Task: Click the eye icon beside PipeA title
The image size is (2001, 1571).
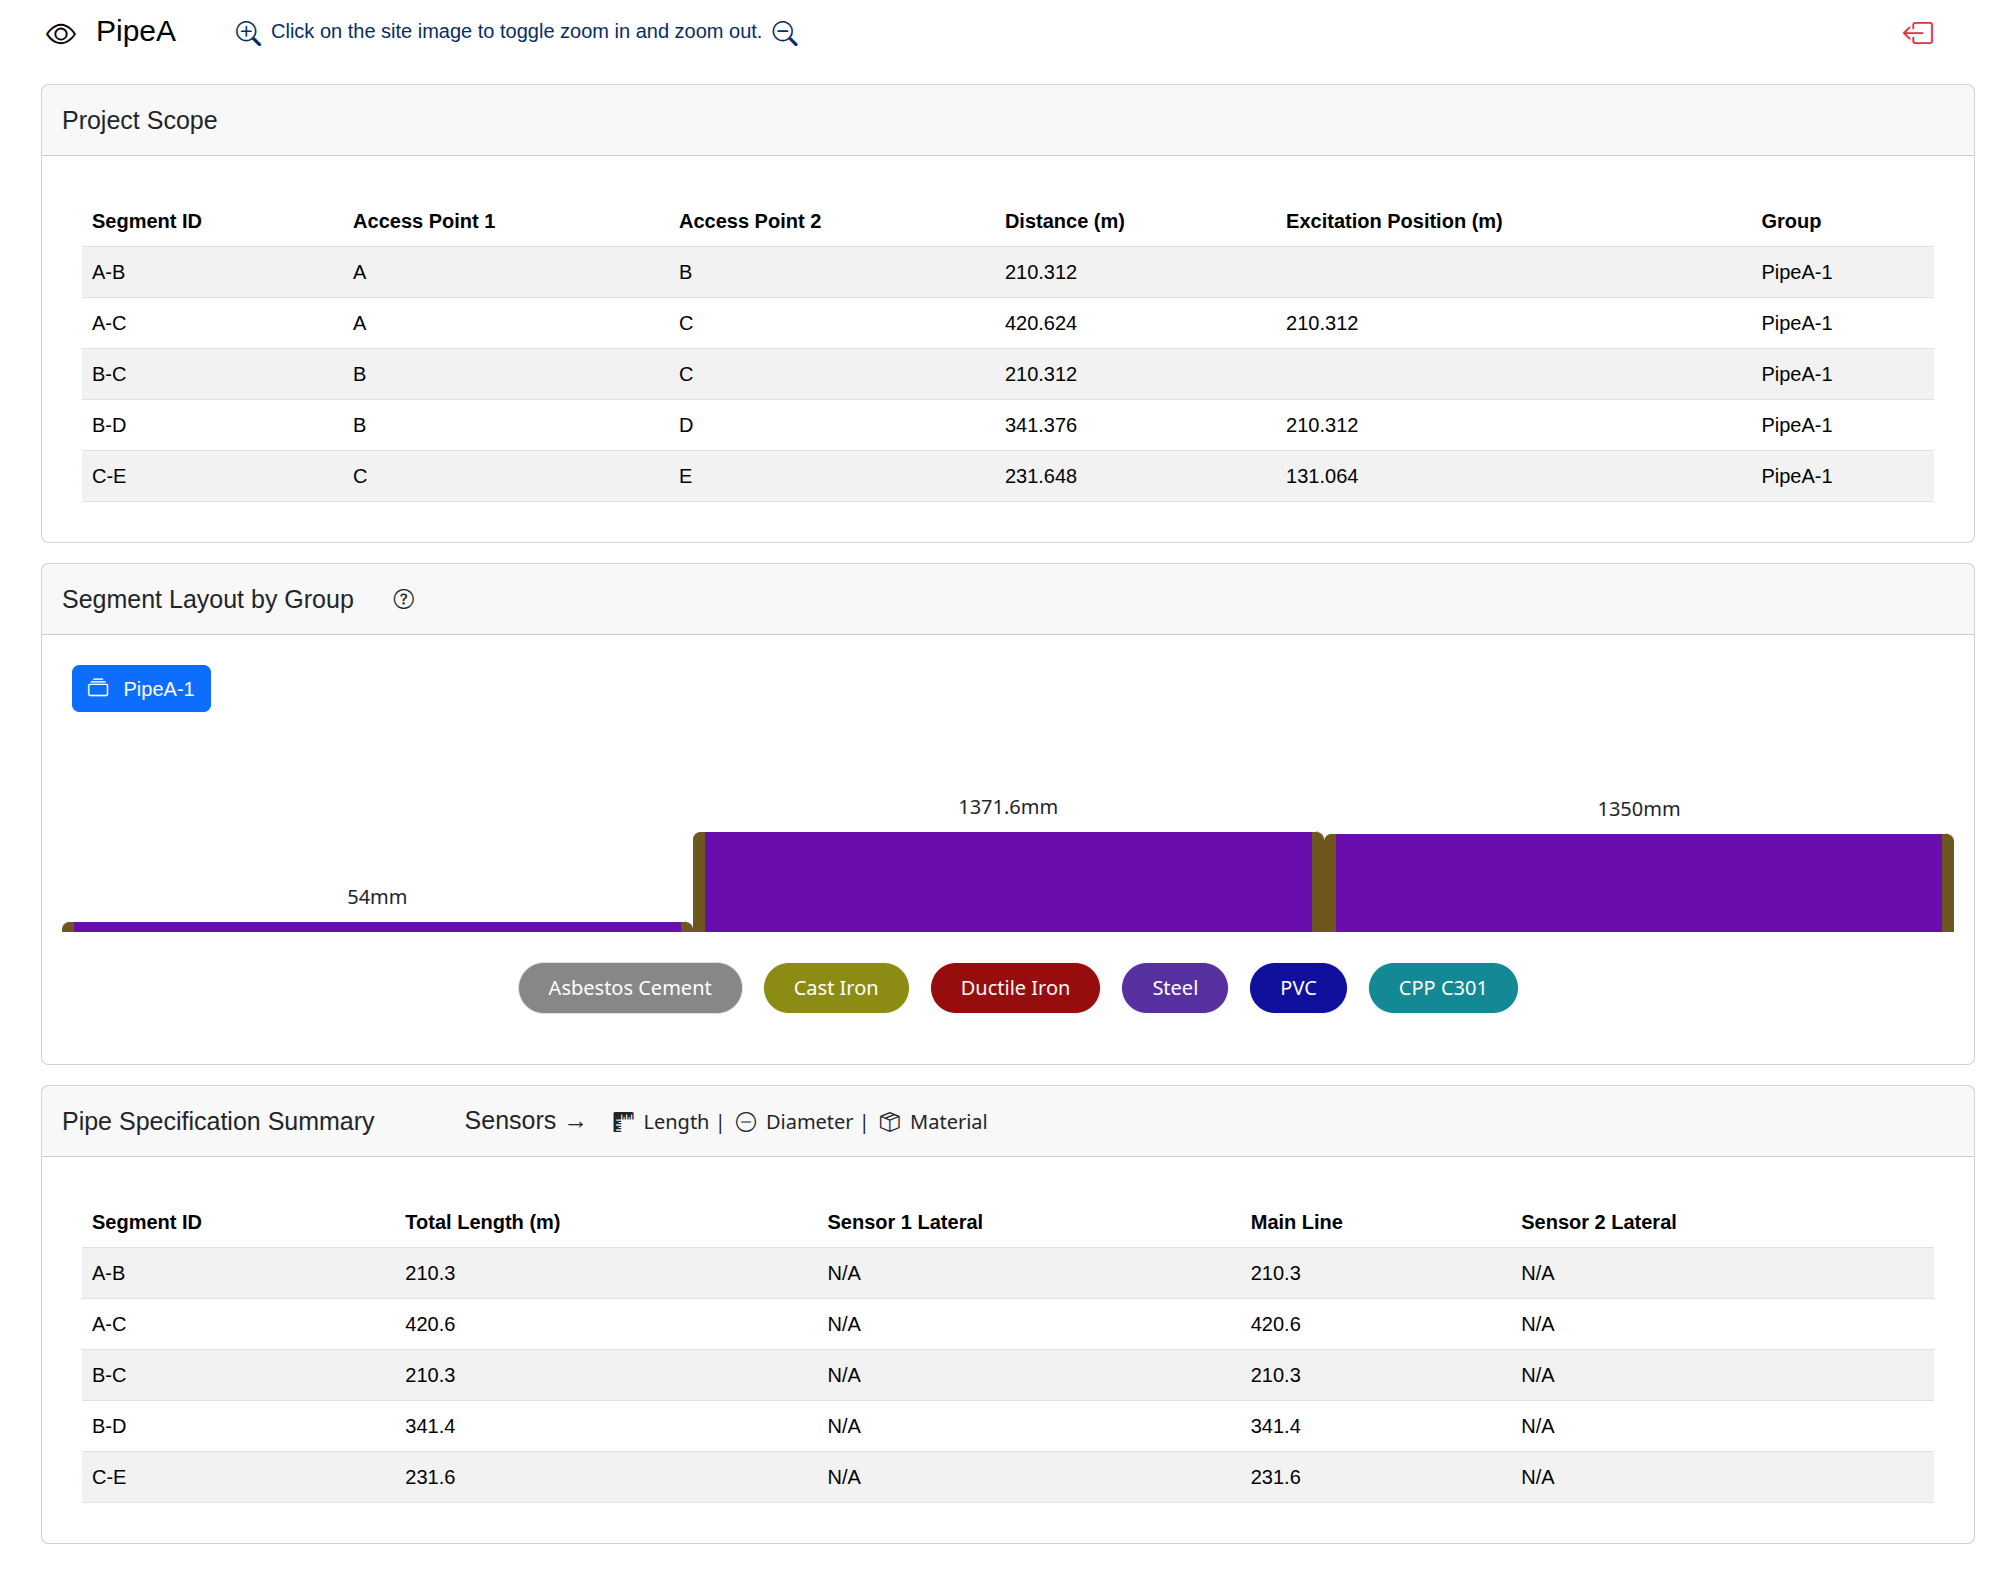Action: pos(61,34)
